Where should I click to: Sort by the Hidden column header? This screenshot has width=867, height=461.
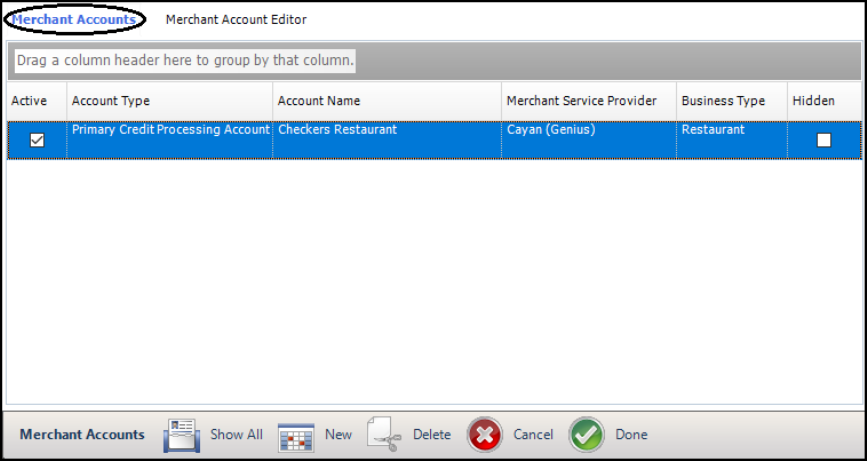pyautogui.click(x=824, y=101)
